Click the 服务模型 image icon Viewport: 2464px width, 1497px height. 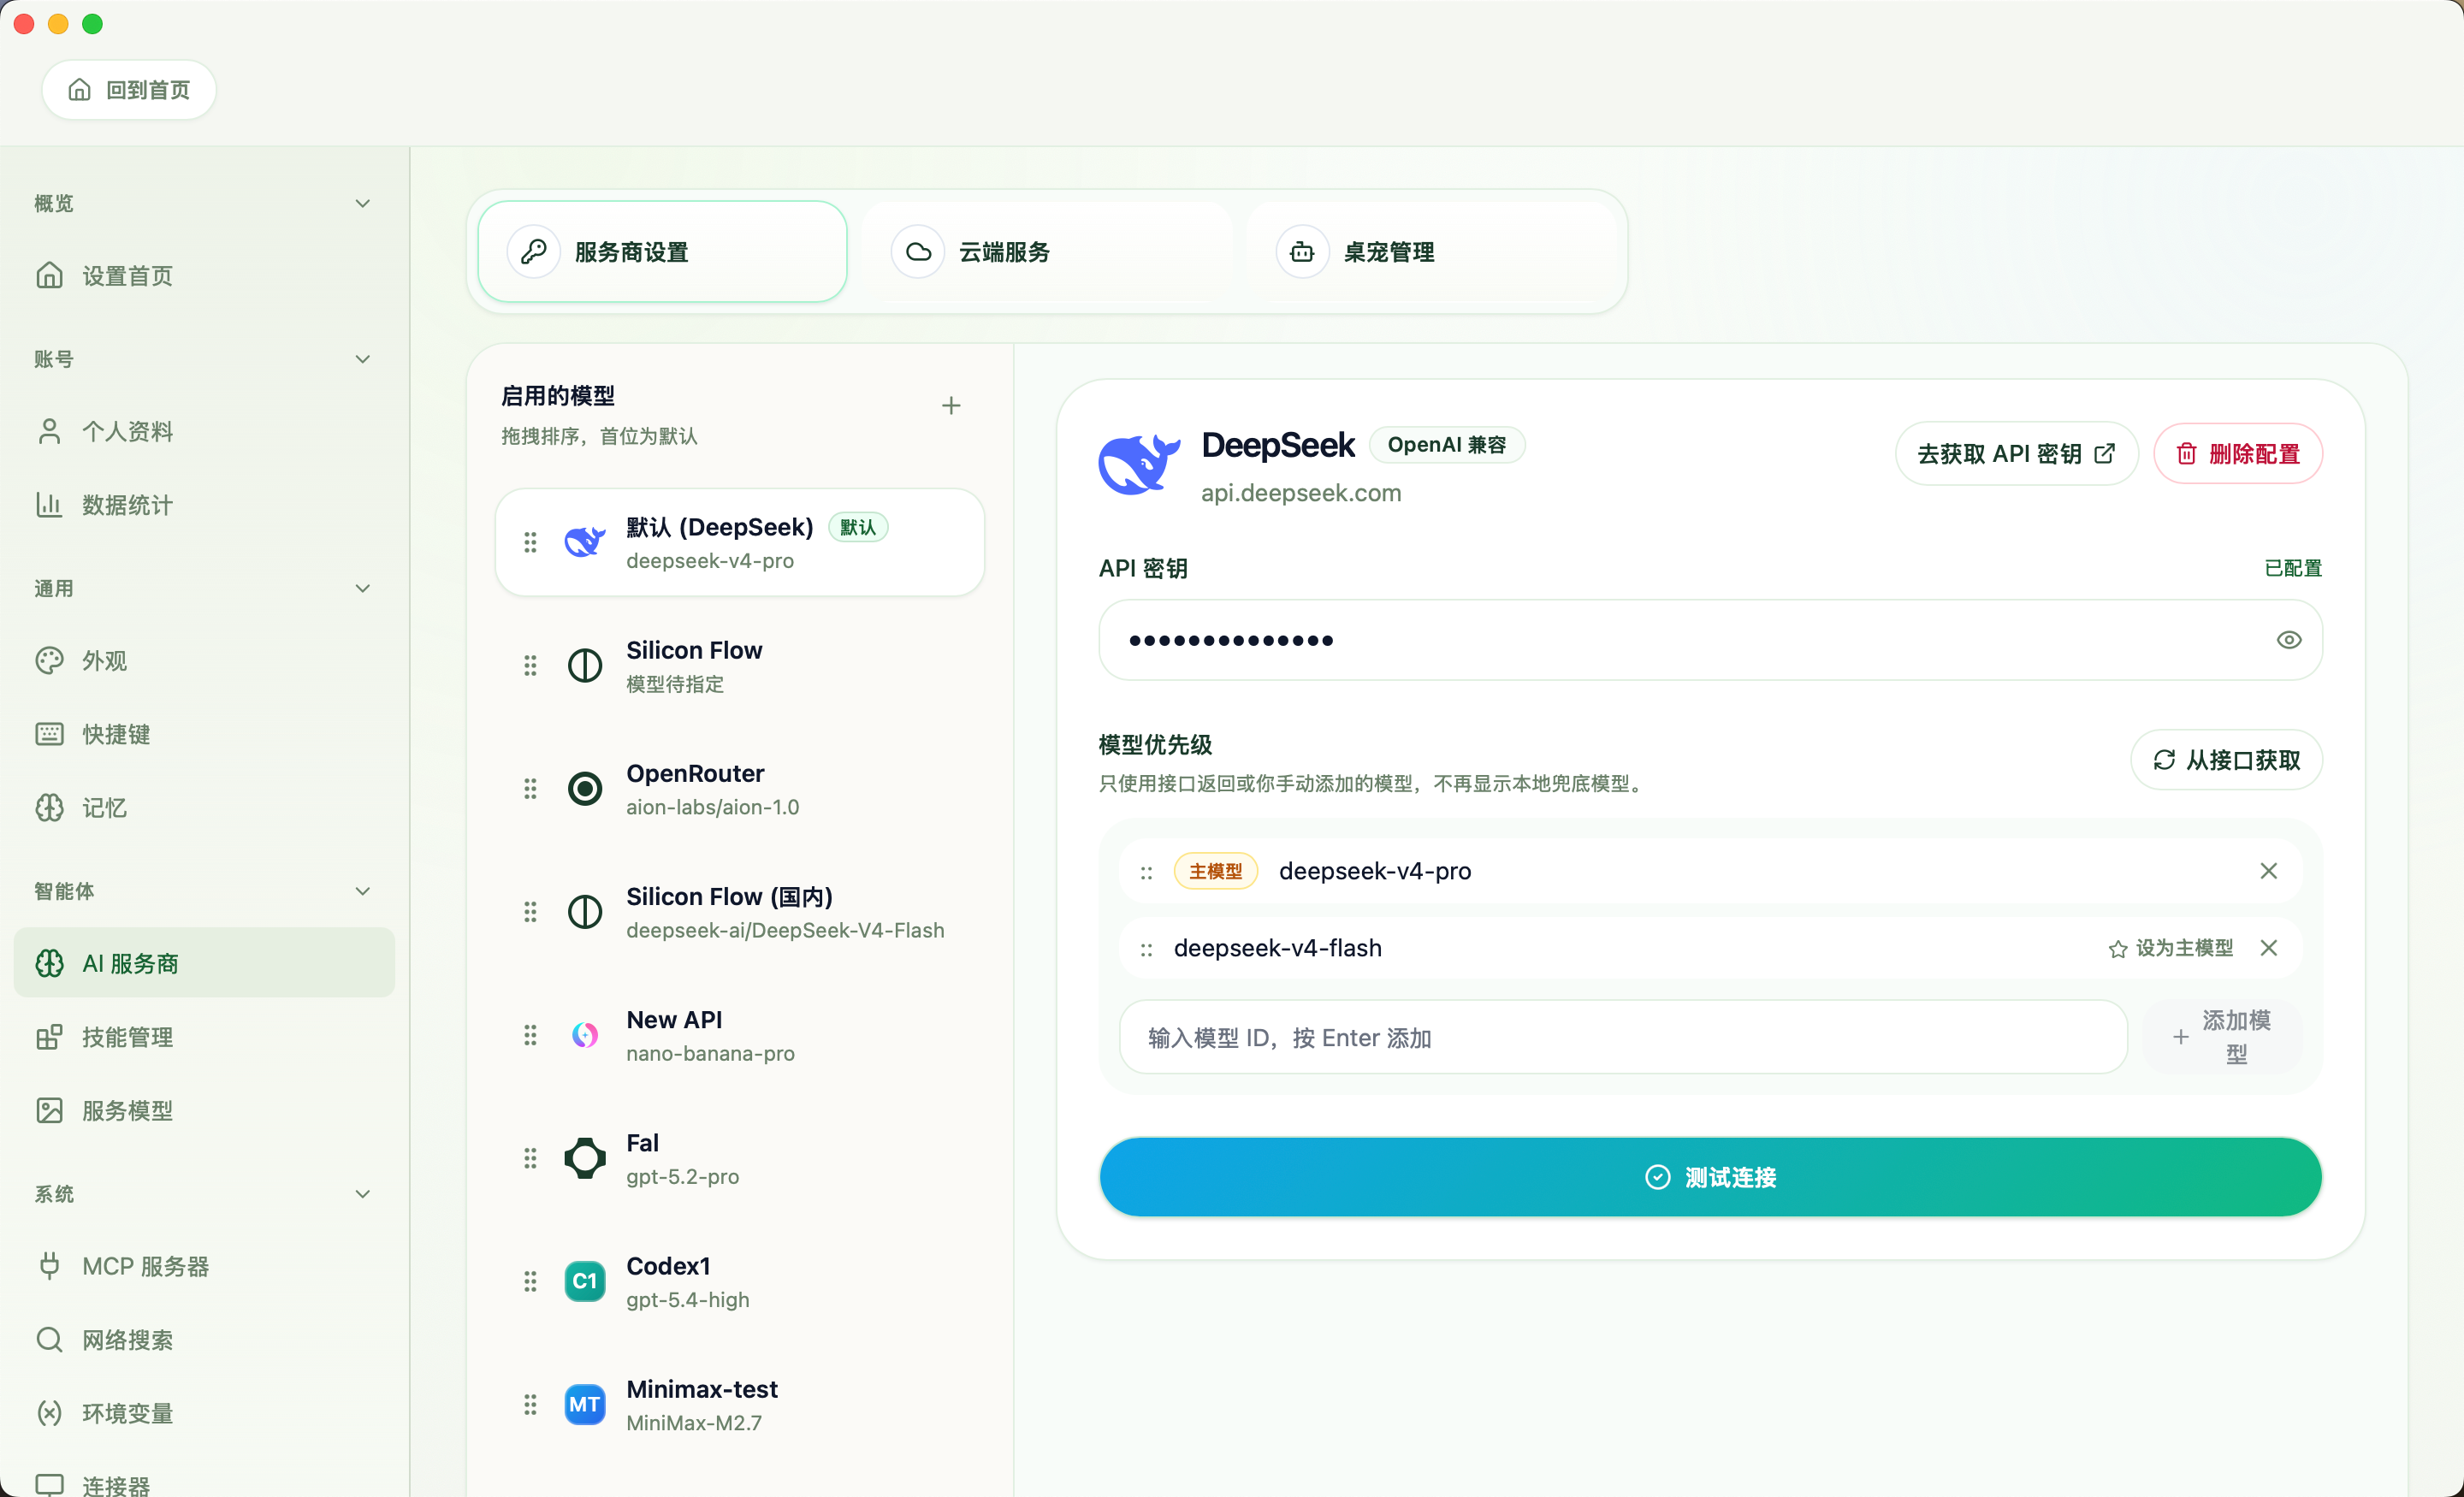tap(49, 1110)
